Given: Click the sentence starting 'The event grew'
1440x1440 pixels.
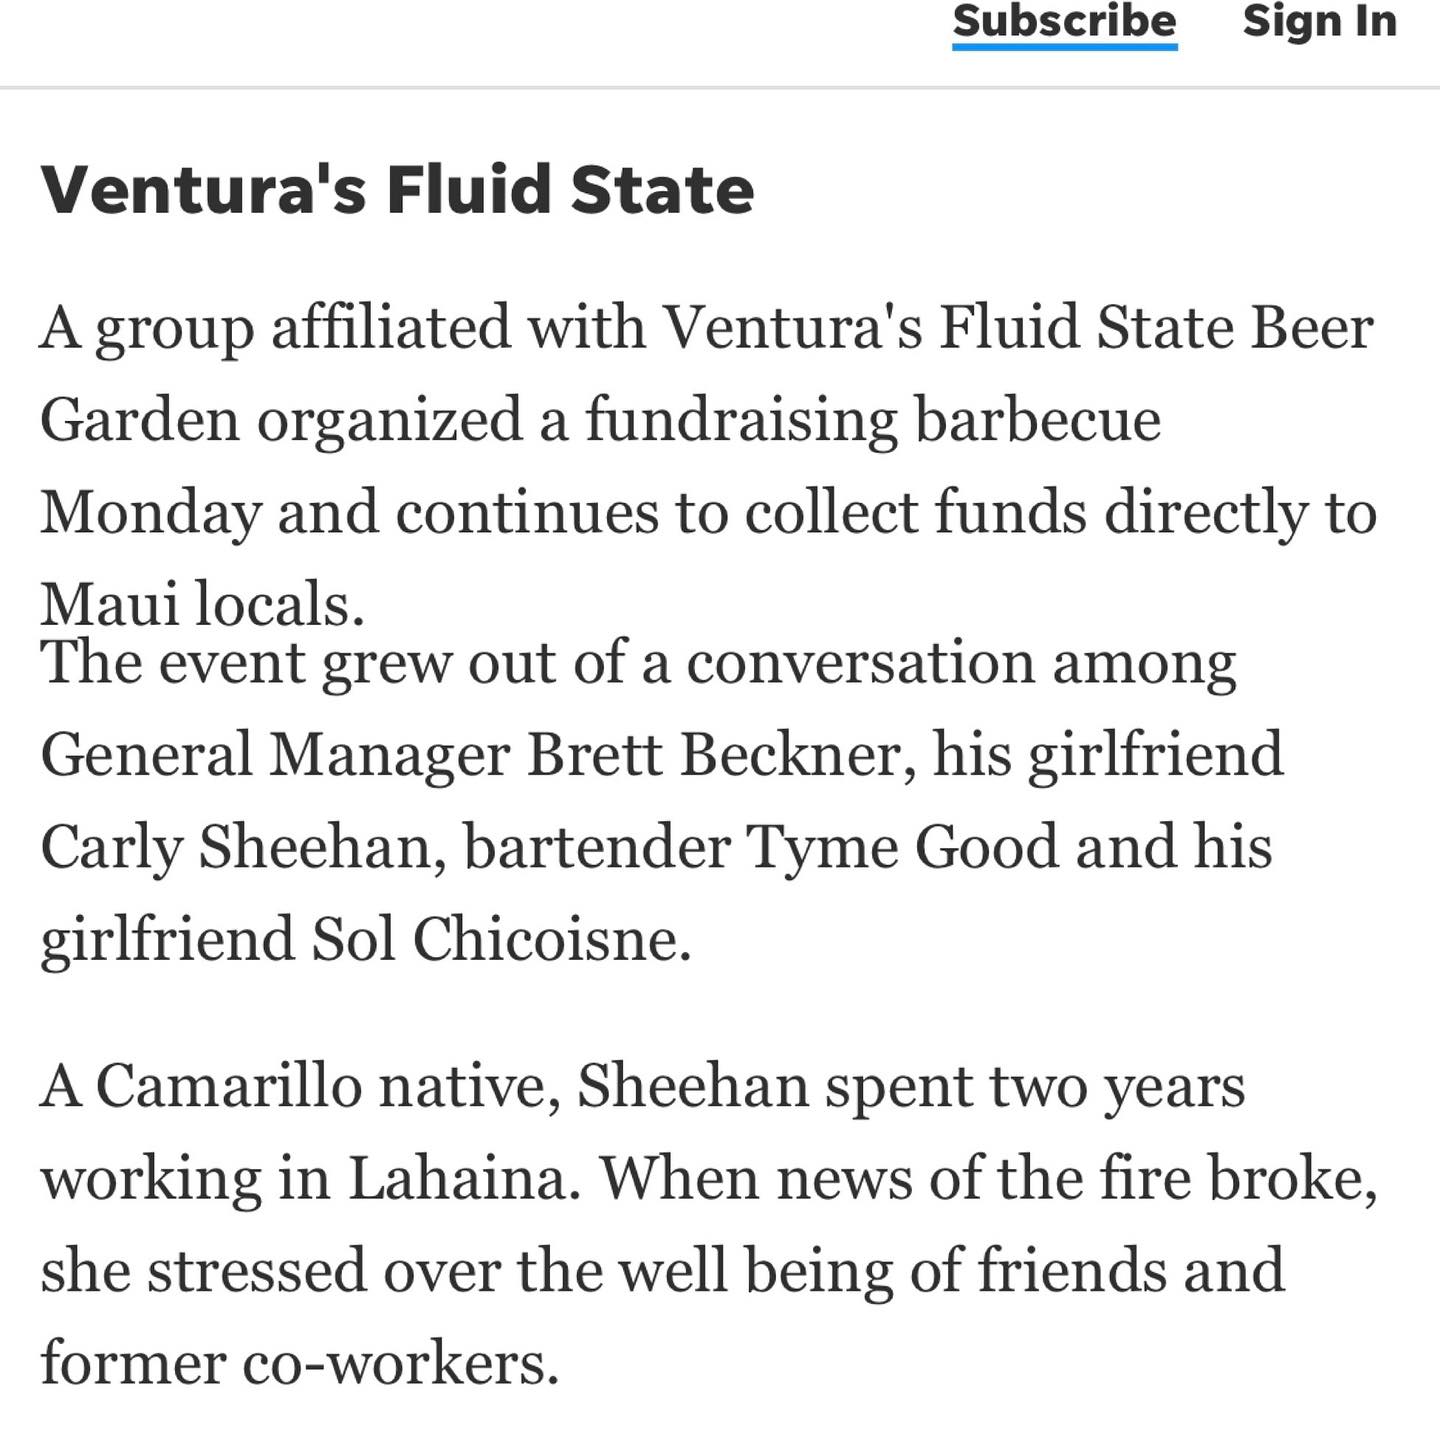Looking at the screenshot, I should click(x=662, y=800).
